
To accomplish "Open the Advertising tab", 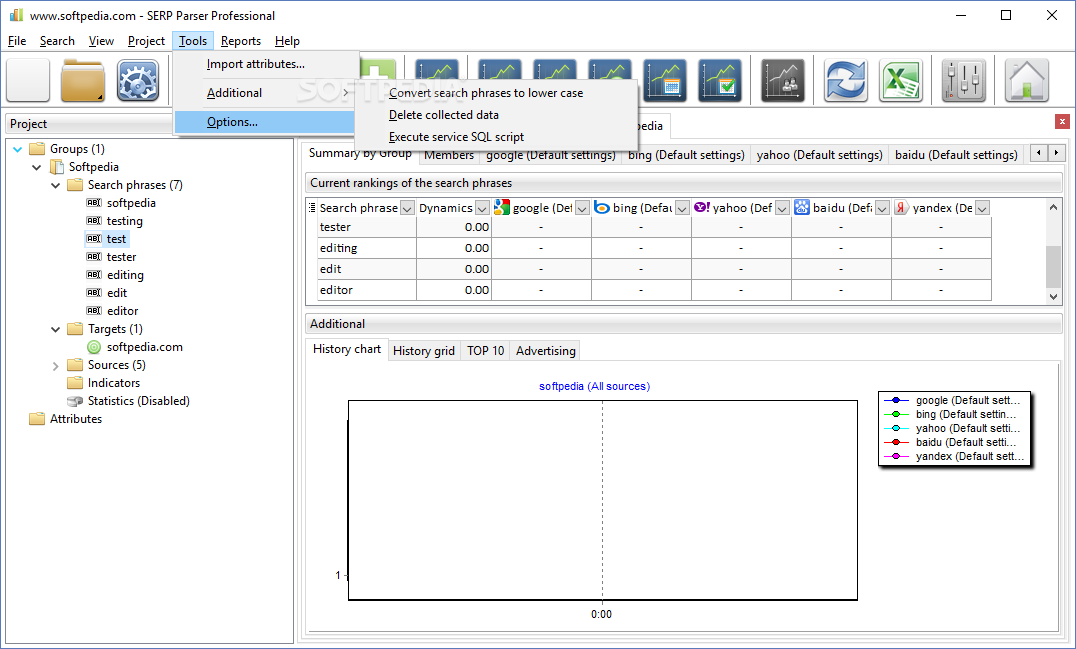I will click(546, 351).
